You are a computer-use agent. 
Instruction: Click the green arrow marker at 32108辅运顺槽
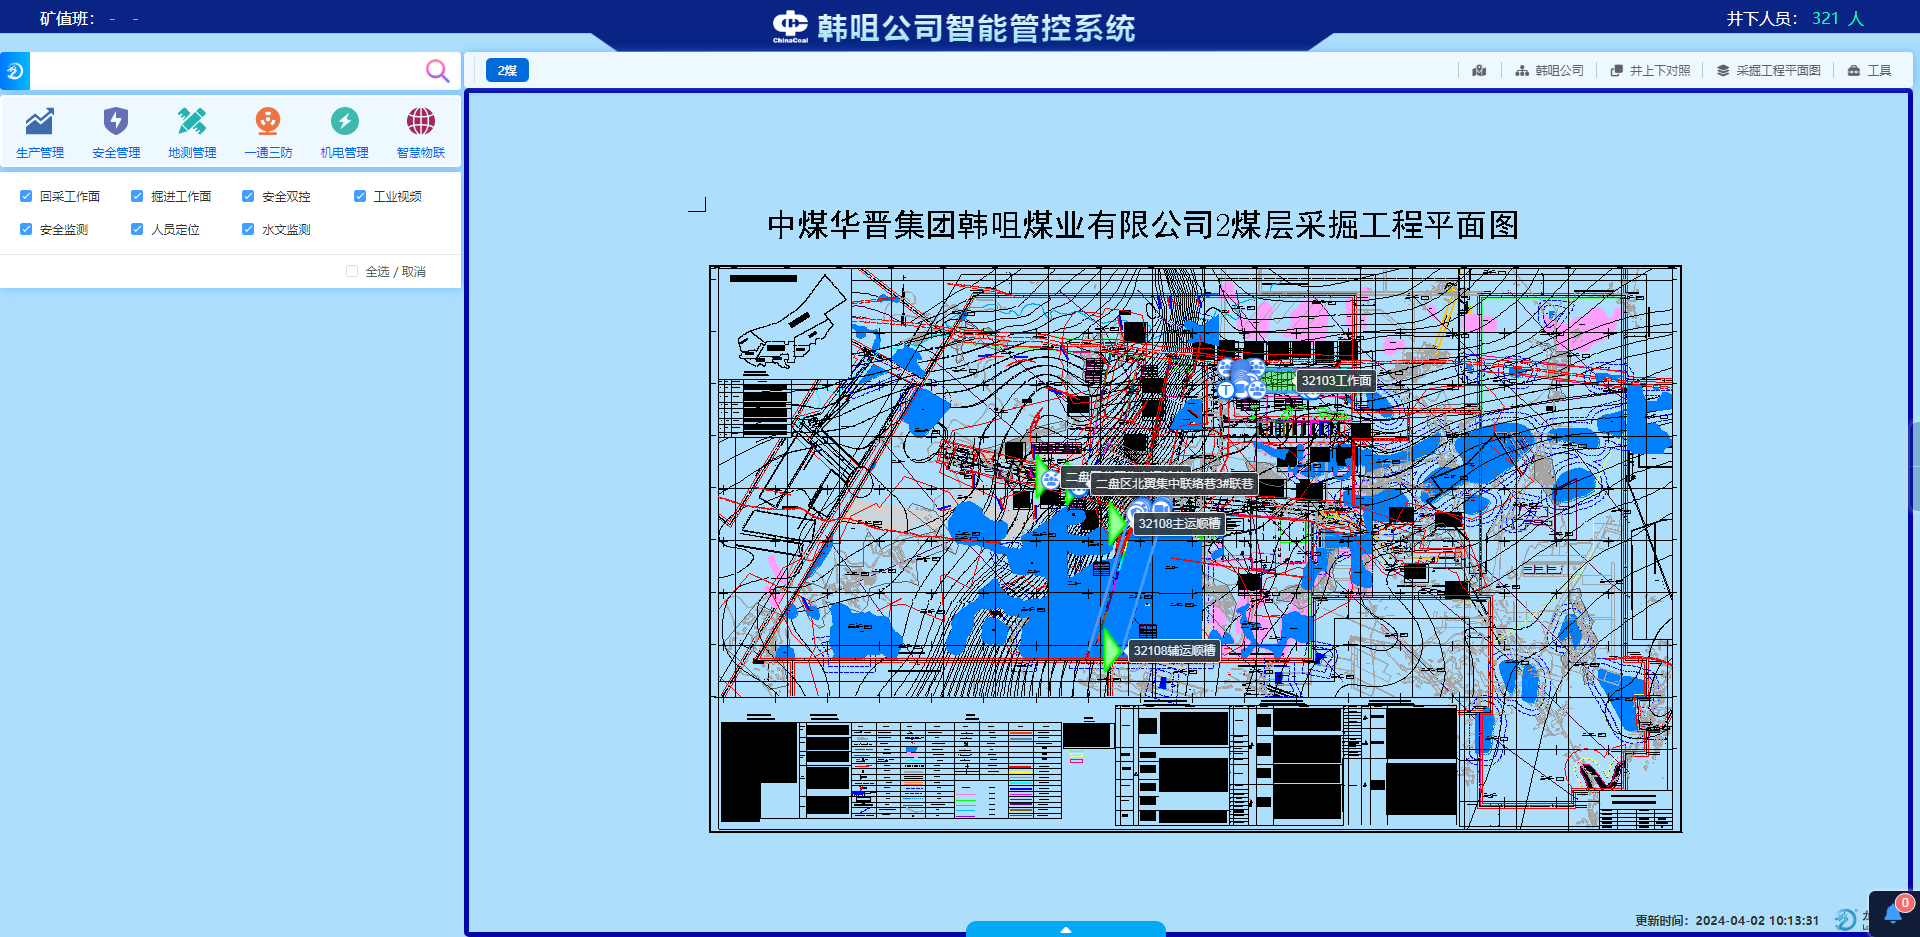[1110, 650]
